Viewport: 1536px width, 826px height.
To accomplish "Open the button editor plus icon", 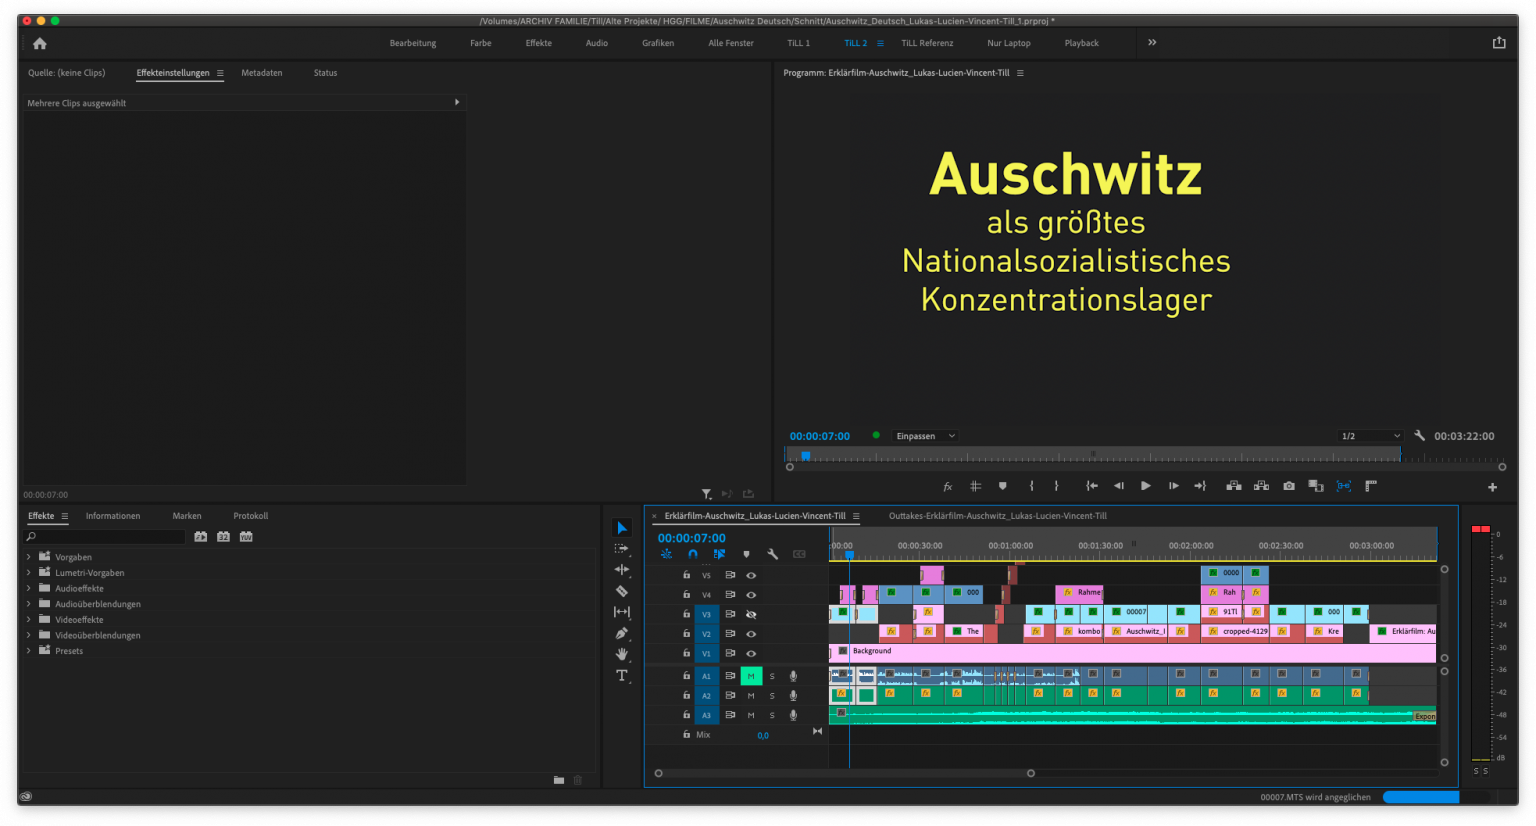I will pos(1492,487).
